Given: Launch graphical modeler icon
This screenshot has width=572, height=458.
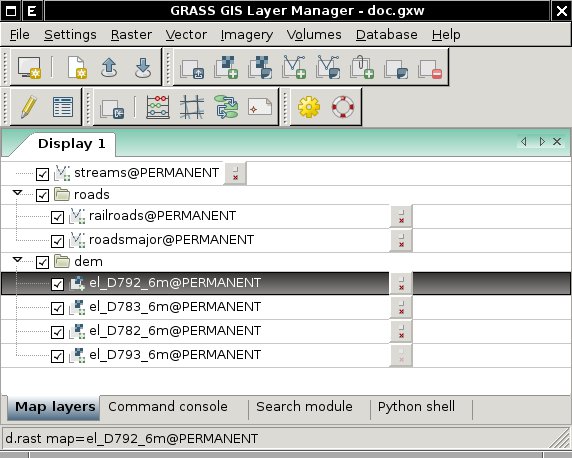Looking at the screenshot, I should (226, 107).
